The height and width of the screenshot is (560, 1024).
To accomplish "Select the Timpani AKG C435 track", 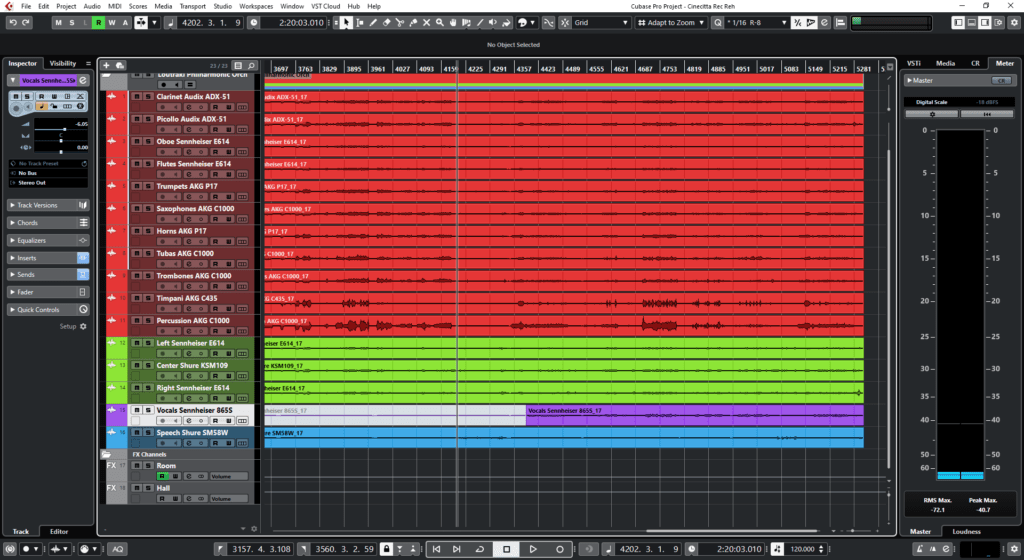I will point(187,298).
